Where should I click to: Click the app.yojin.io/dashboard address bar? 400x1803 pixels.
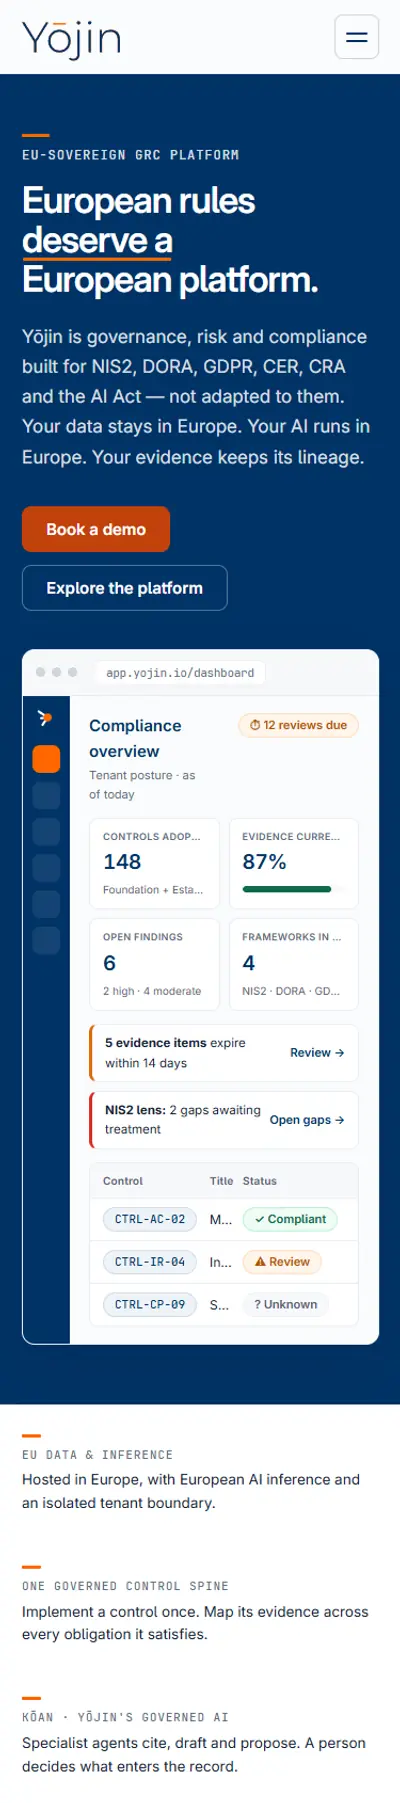pos(180,673)
